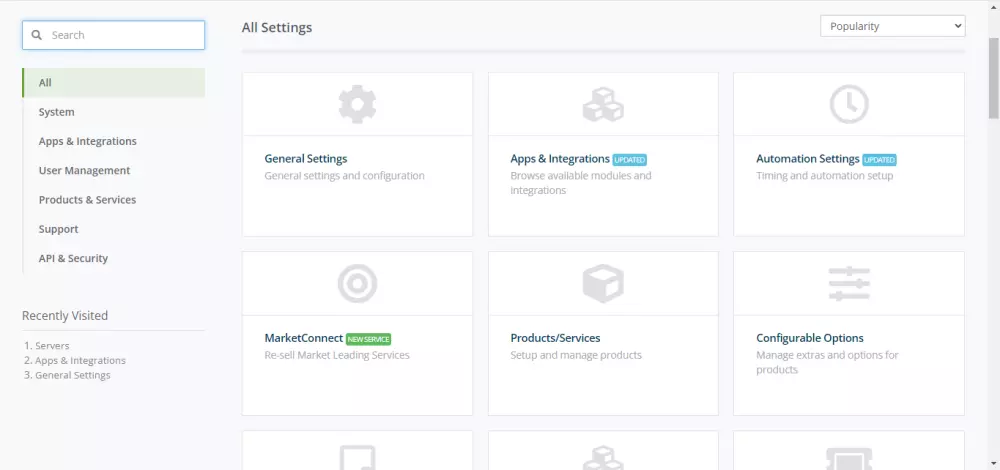
Task: Click the gear icon for General Settings
Action: (x=357, y=104)
